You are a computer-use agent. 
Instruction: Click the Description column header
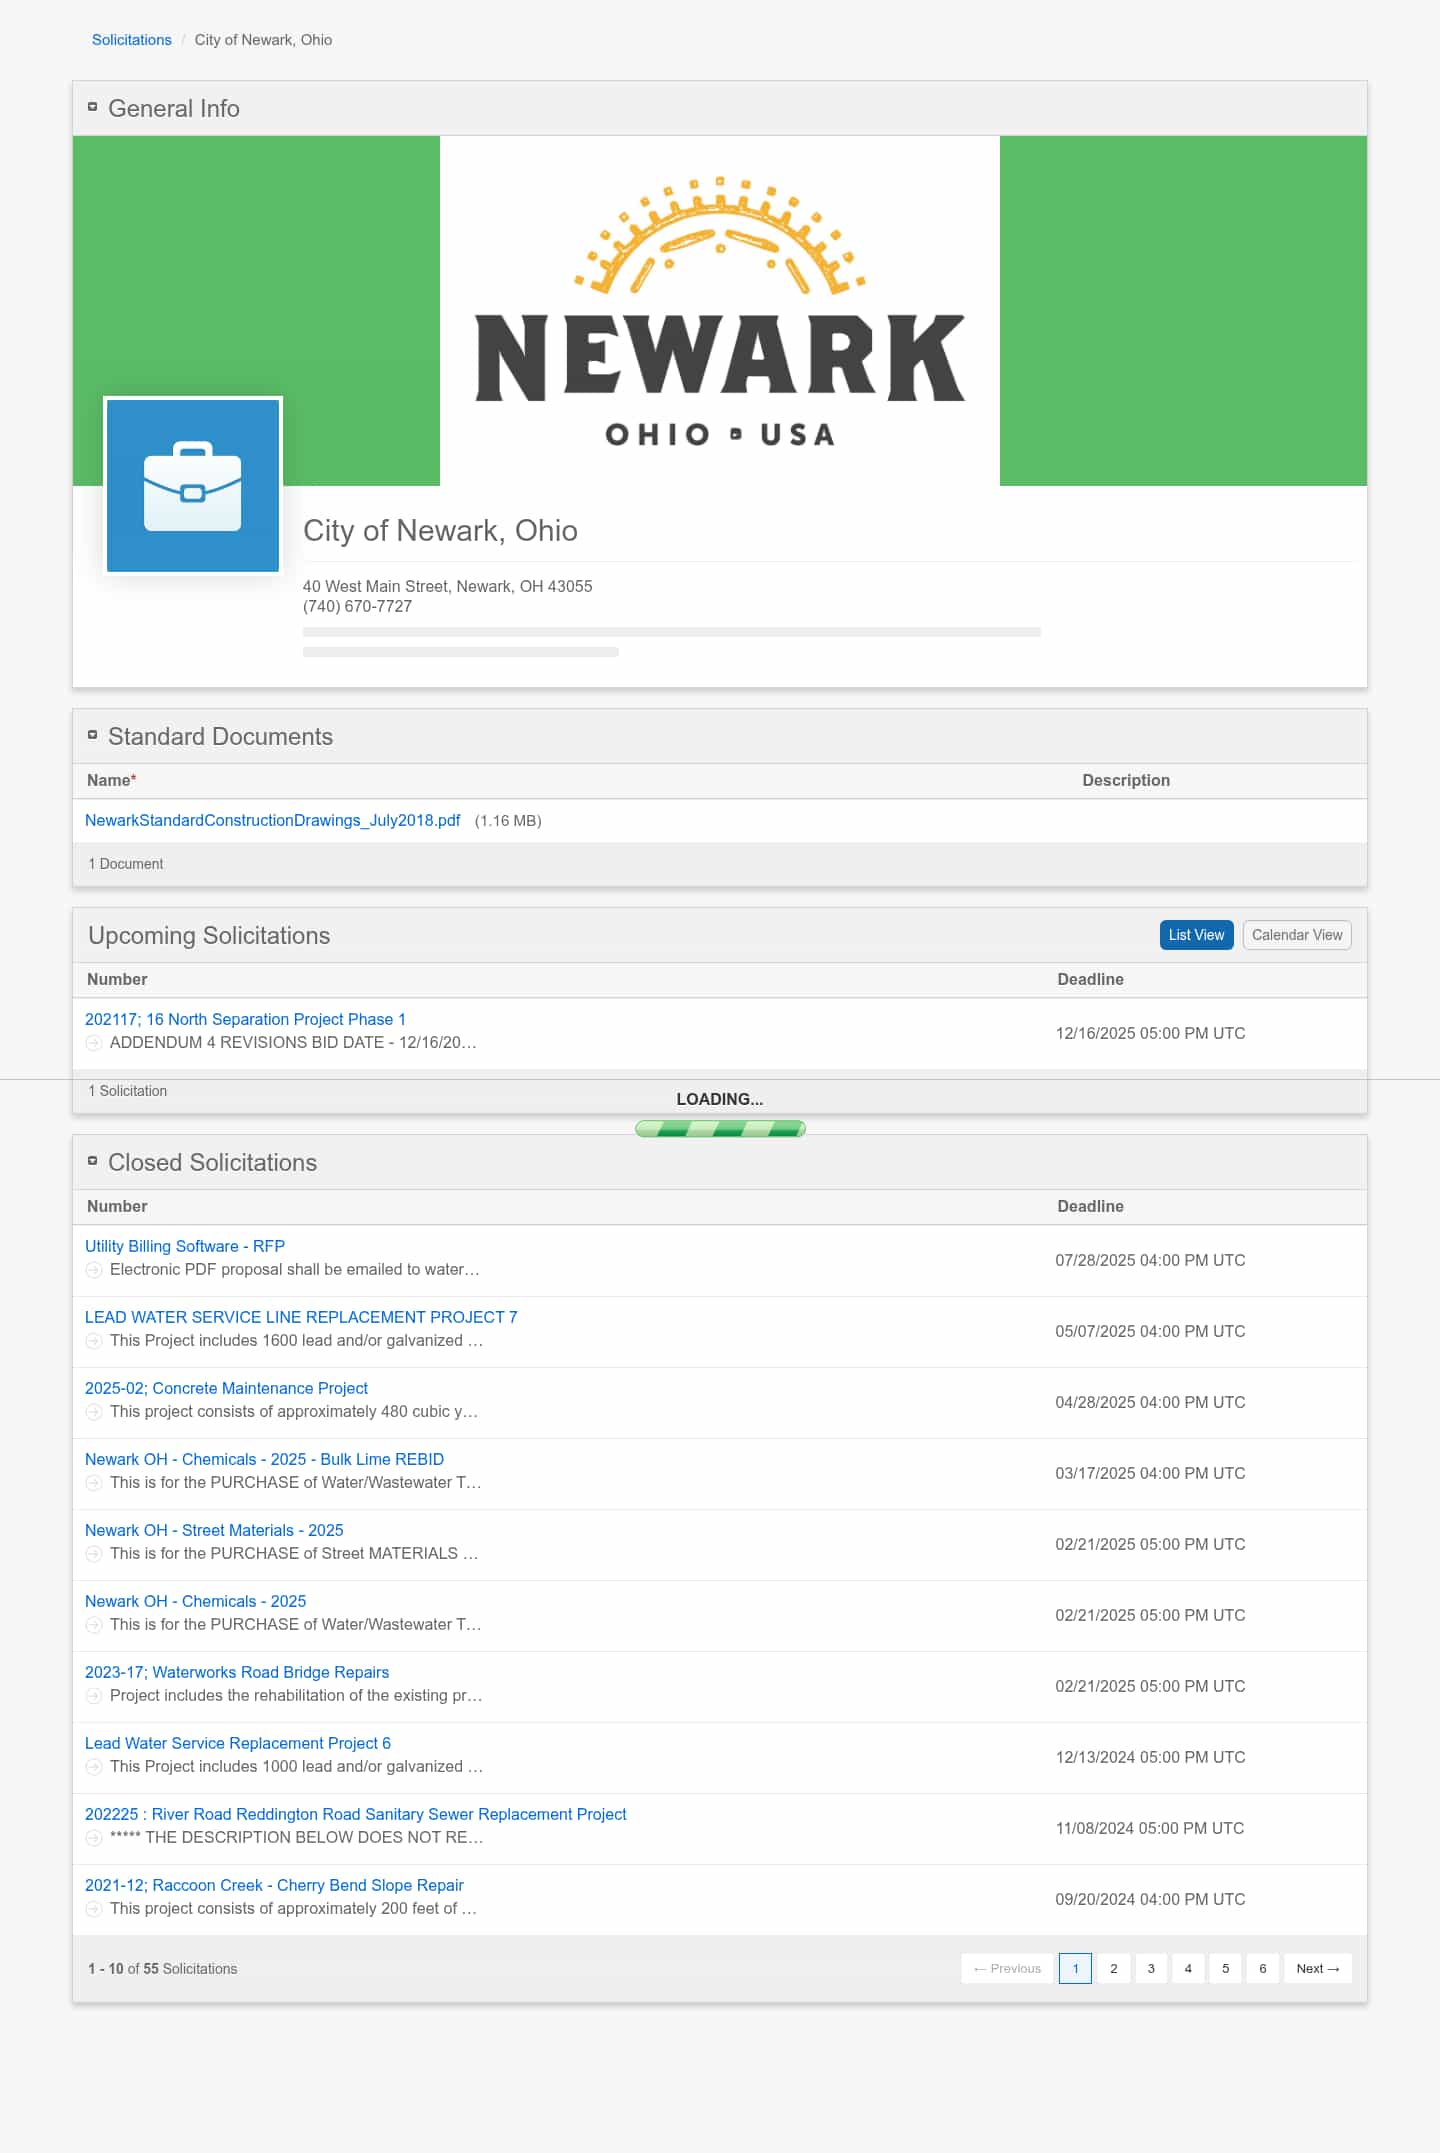point(1126,780)
